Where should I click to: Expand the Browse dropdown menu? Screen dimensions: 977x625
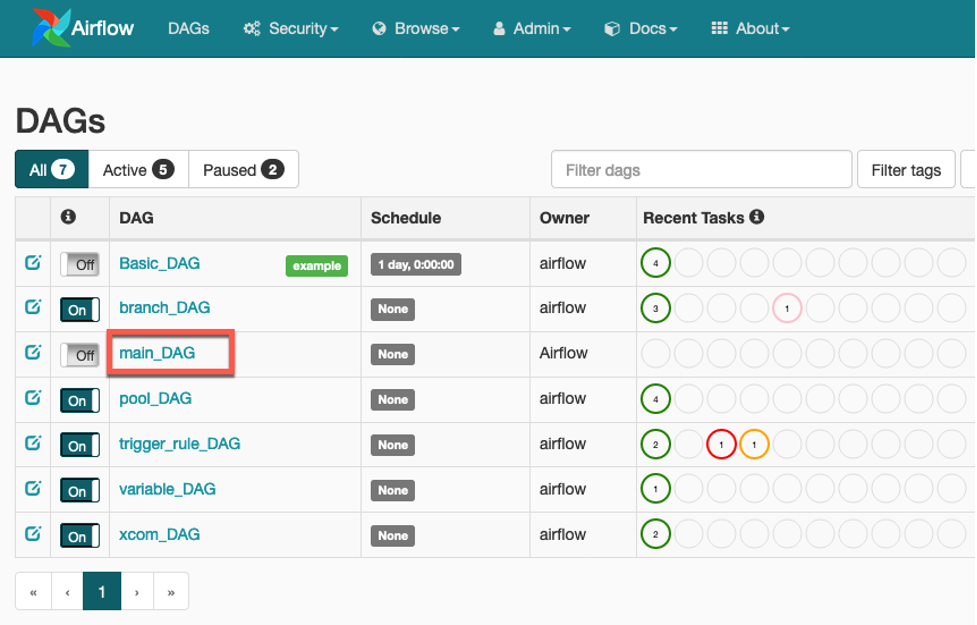[416, 28]
